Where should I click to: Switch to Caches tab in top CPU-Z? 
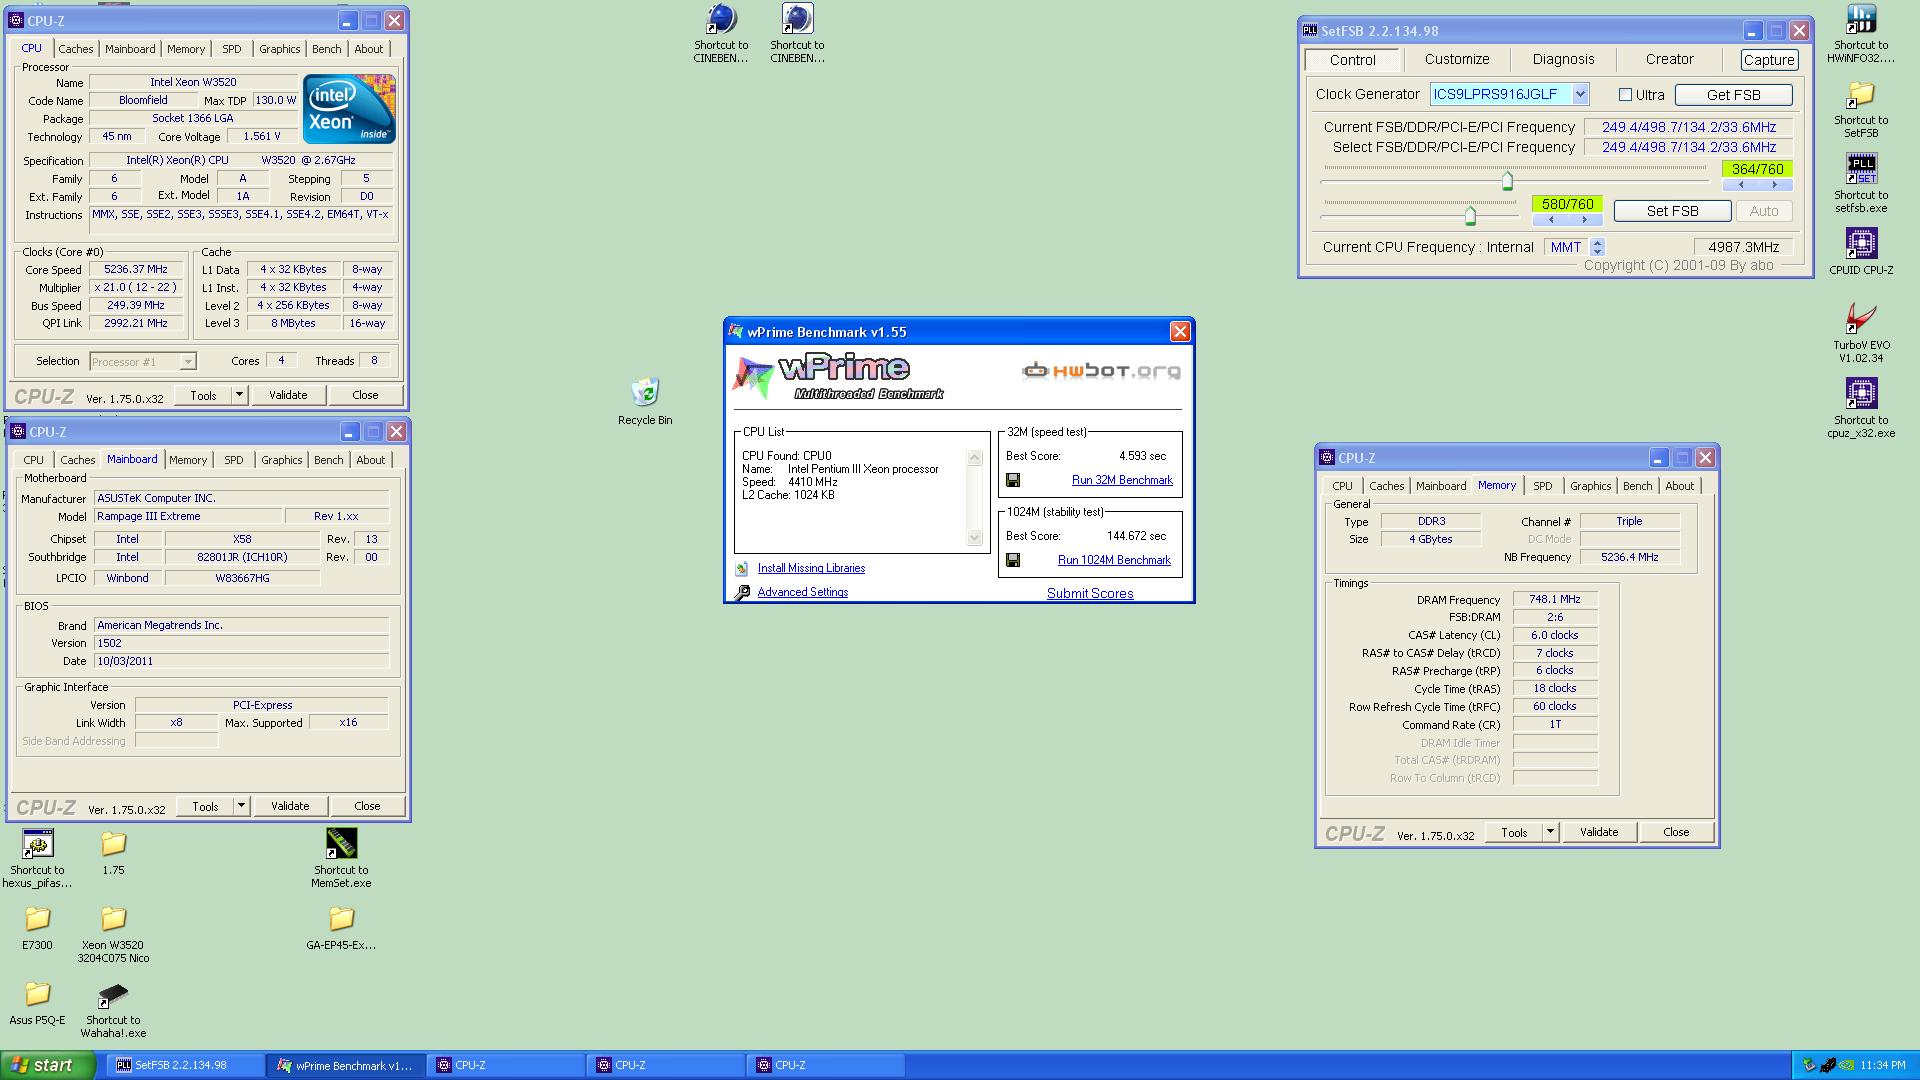(75, 49)
